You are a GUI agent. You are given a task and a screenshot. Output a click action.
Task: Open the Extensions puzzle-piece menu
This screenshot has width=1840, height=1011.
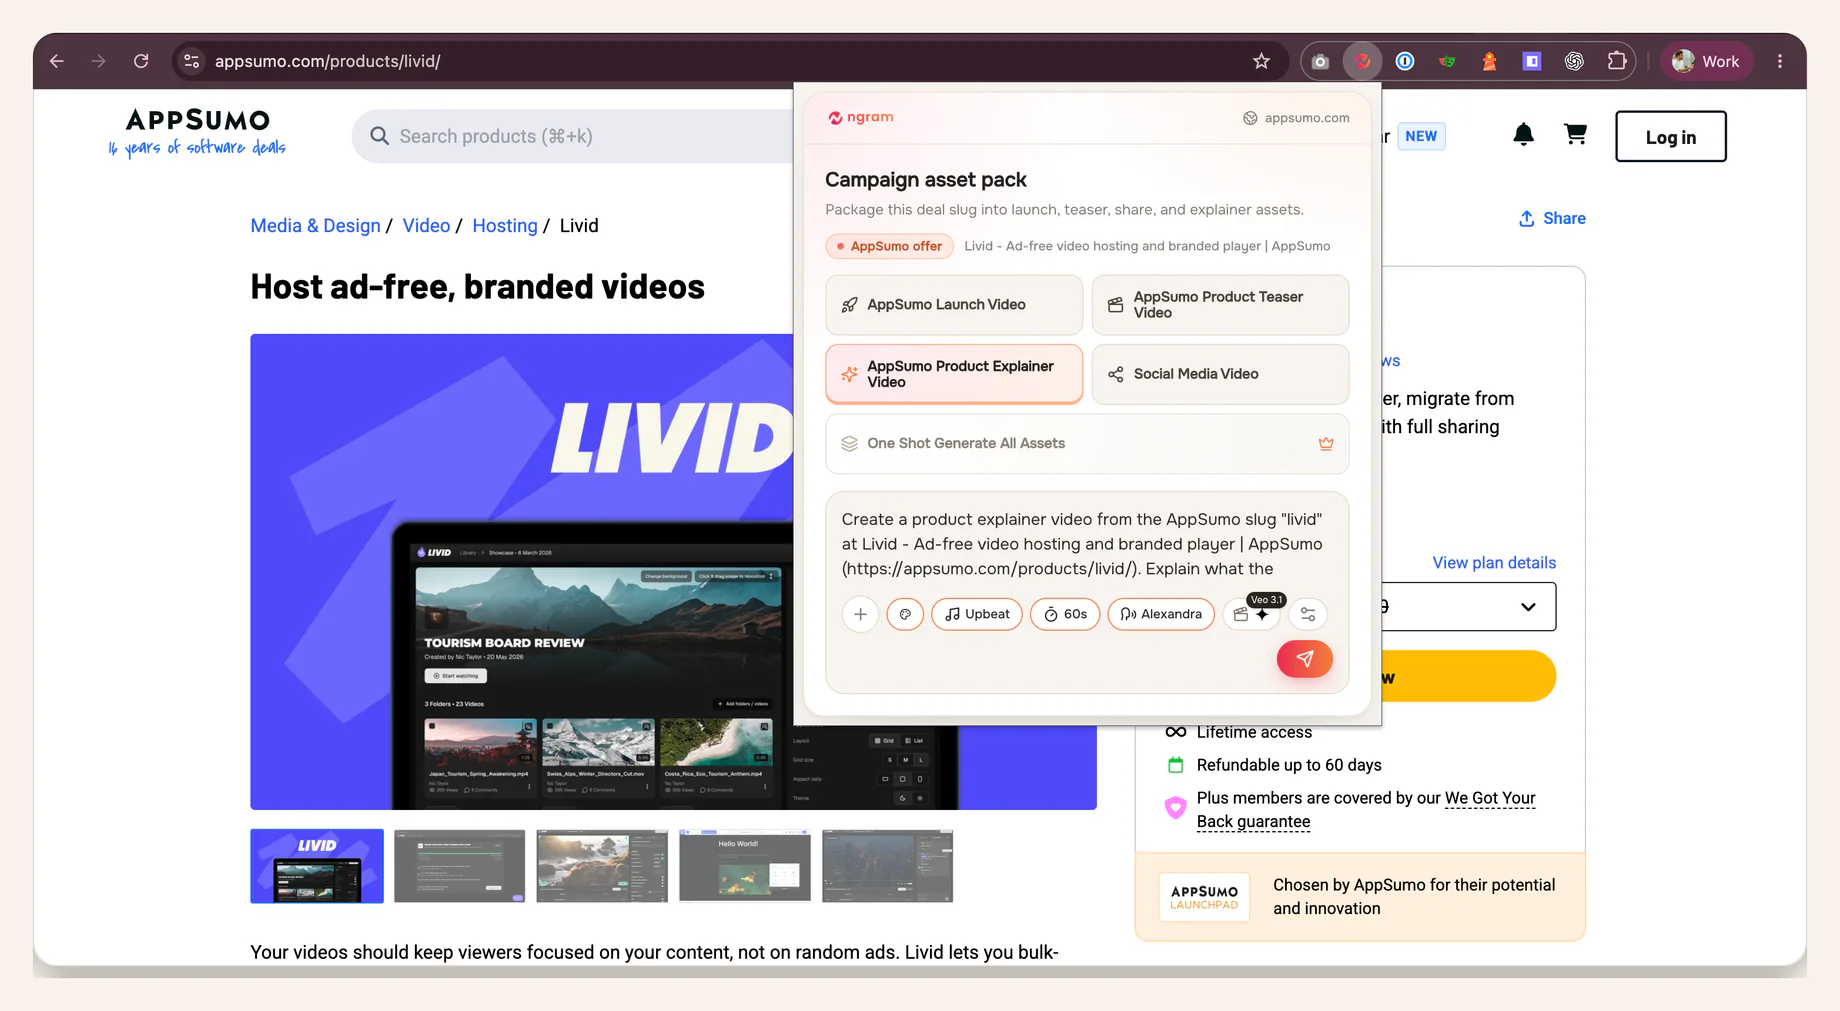click(1617, 61)
